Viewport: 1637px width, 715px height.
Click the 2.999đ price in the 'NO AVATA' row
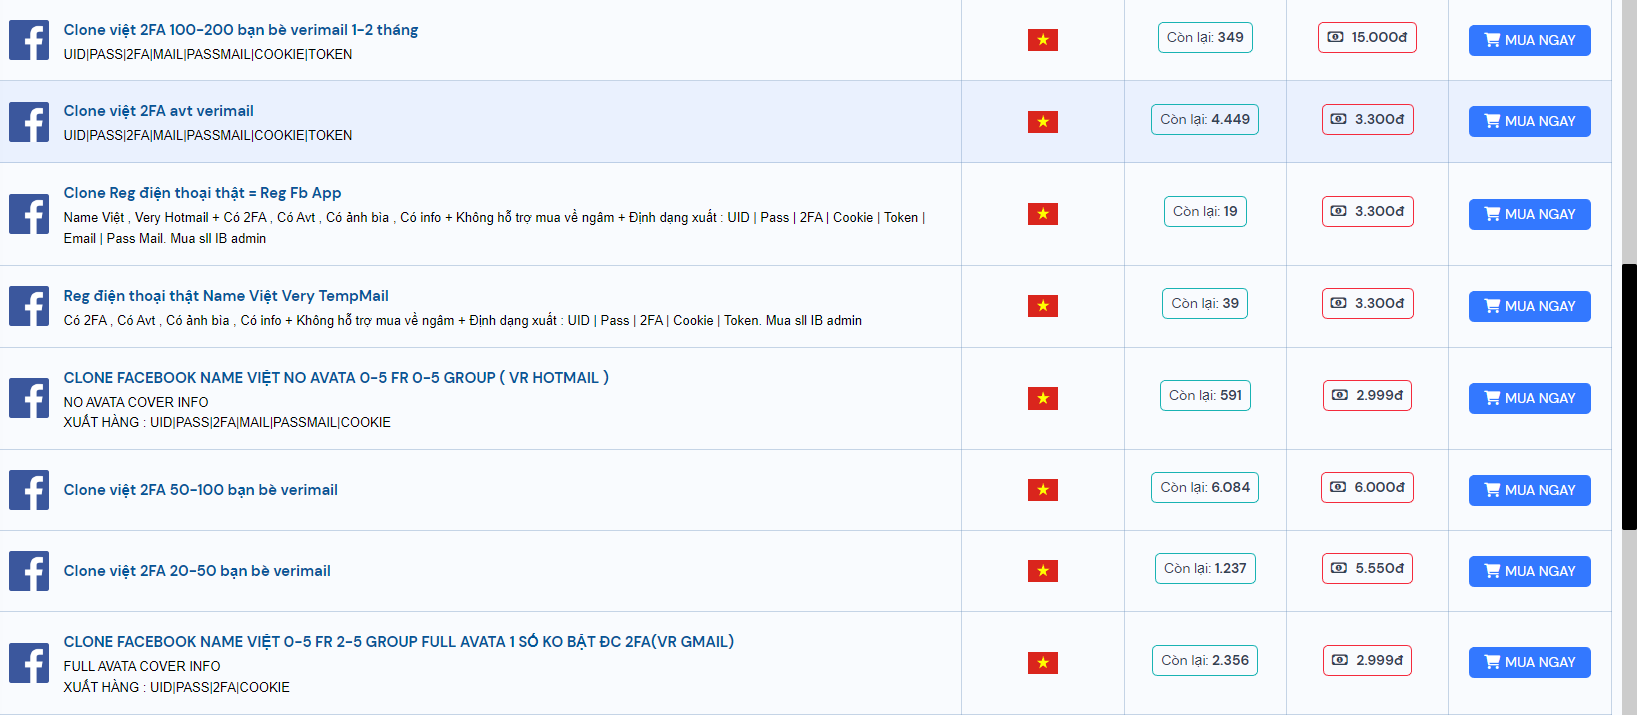click(1367, 395)
